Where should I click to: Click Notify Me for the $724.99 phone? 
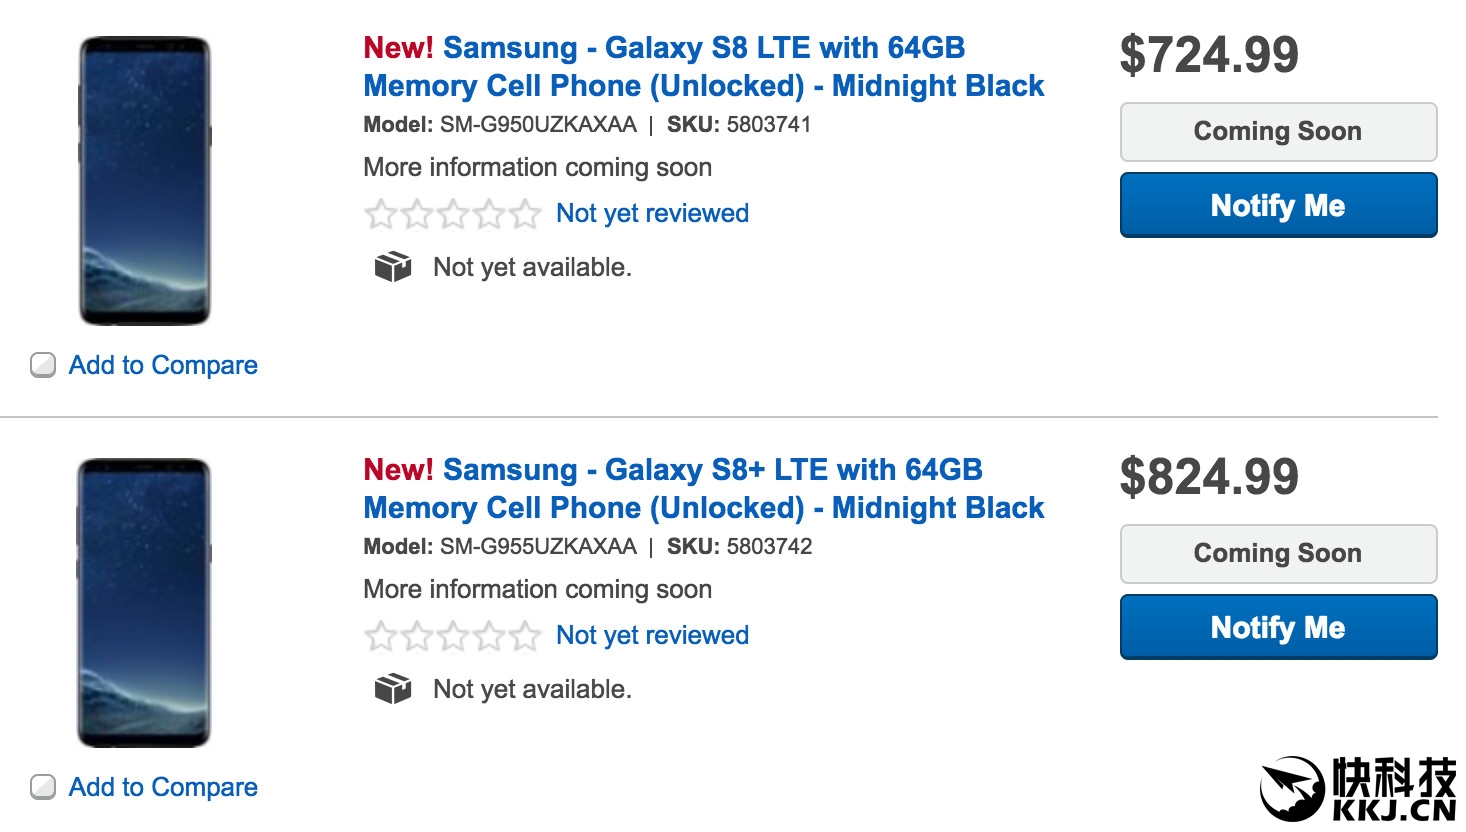(1277, 205)
